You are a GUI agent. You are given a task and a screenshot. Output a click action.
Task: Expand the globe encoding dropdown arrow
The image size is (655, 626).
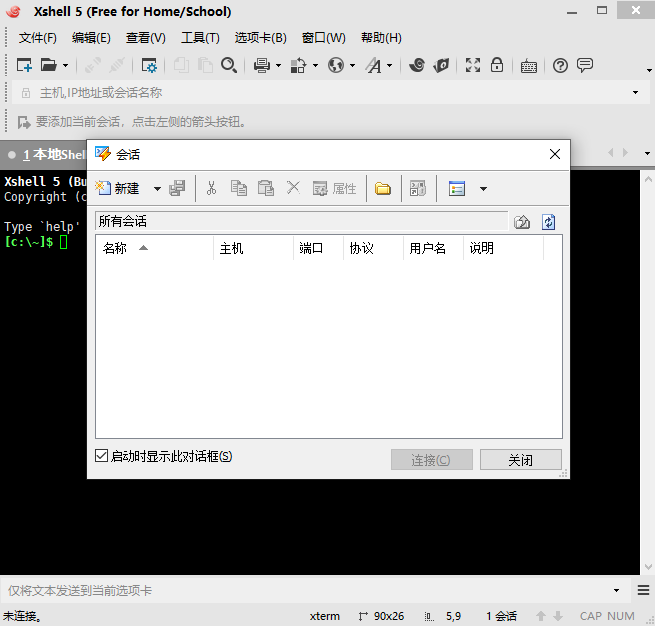[x=353, y=66]
